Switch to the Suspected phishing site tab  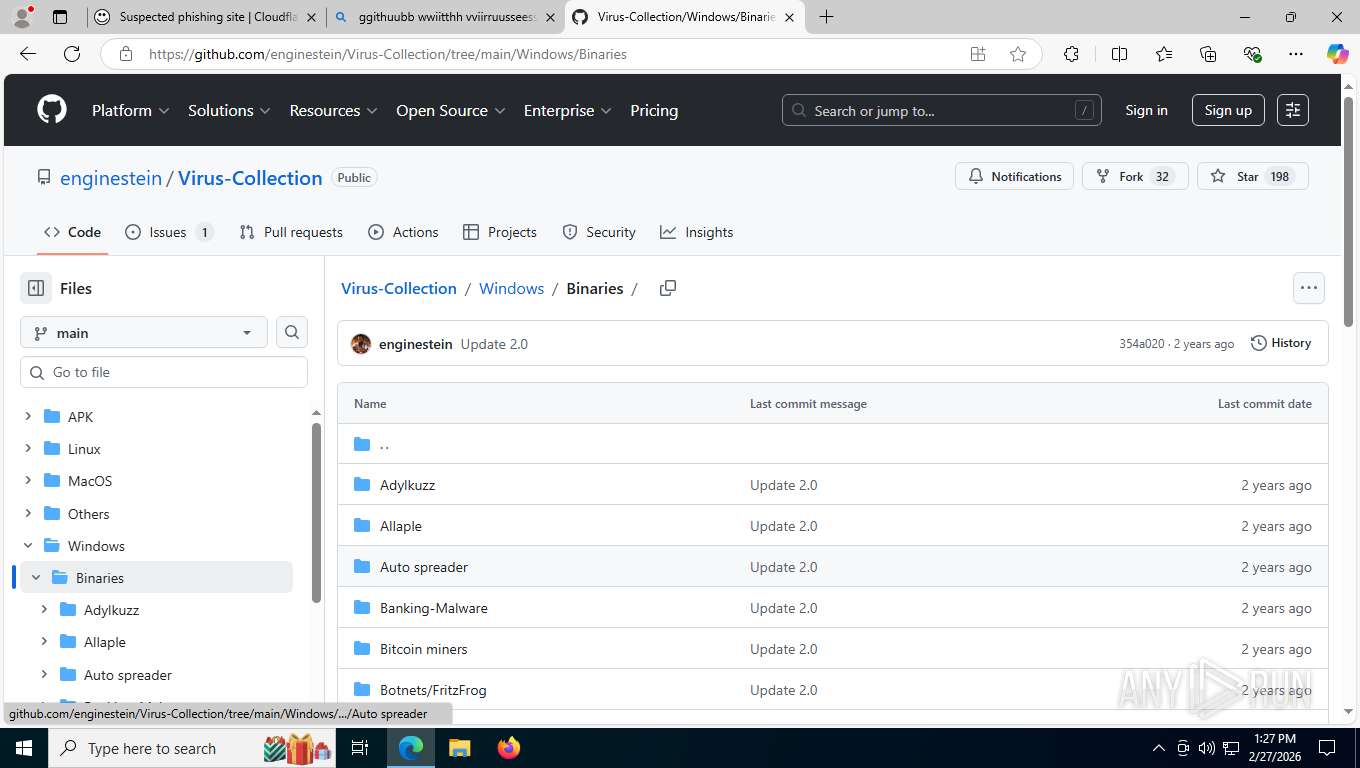pyautogui.click(x=207, y=17)
